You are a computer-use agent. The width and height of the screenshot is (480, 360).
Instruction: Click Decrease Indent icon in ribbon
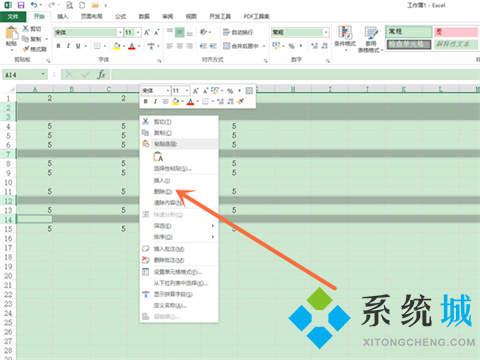coord(203,46)
